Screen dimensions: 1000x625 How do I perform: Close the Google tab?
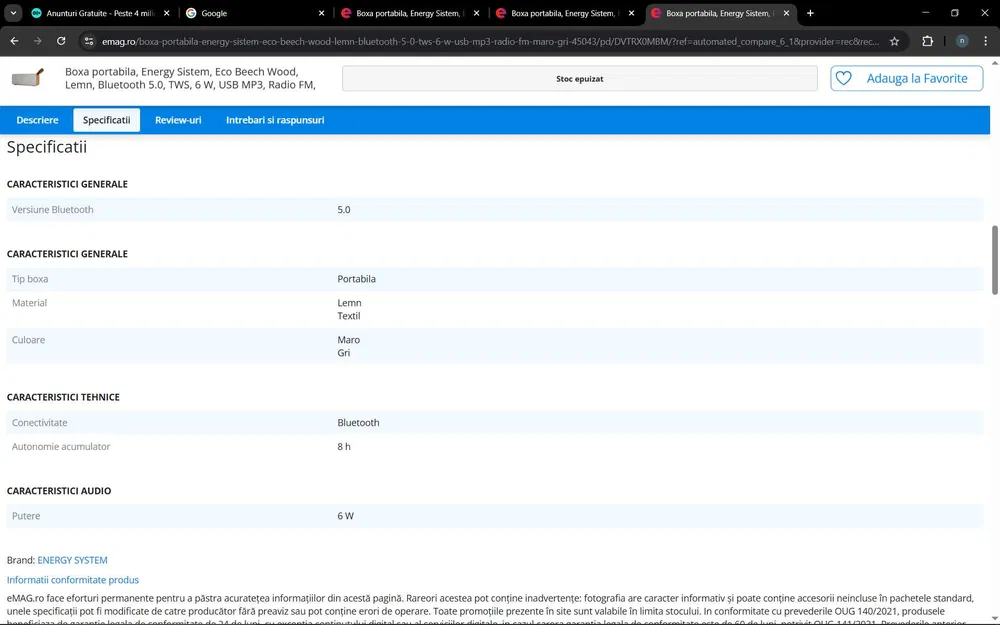tap(321, 13)
